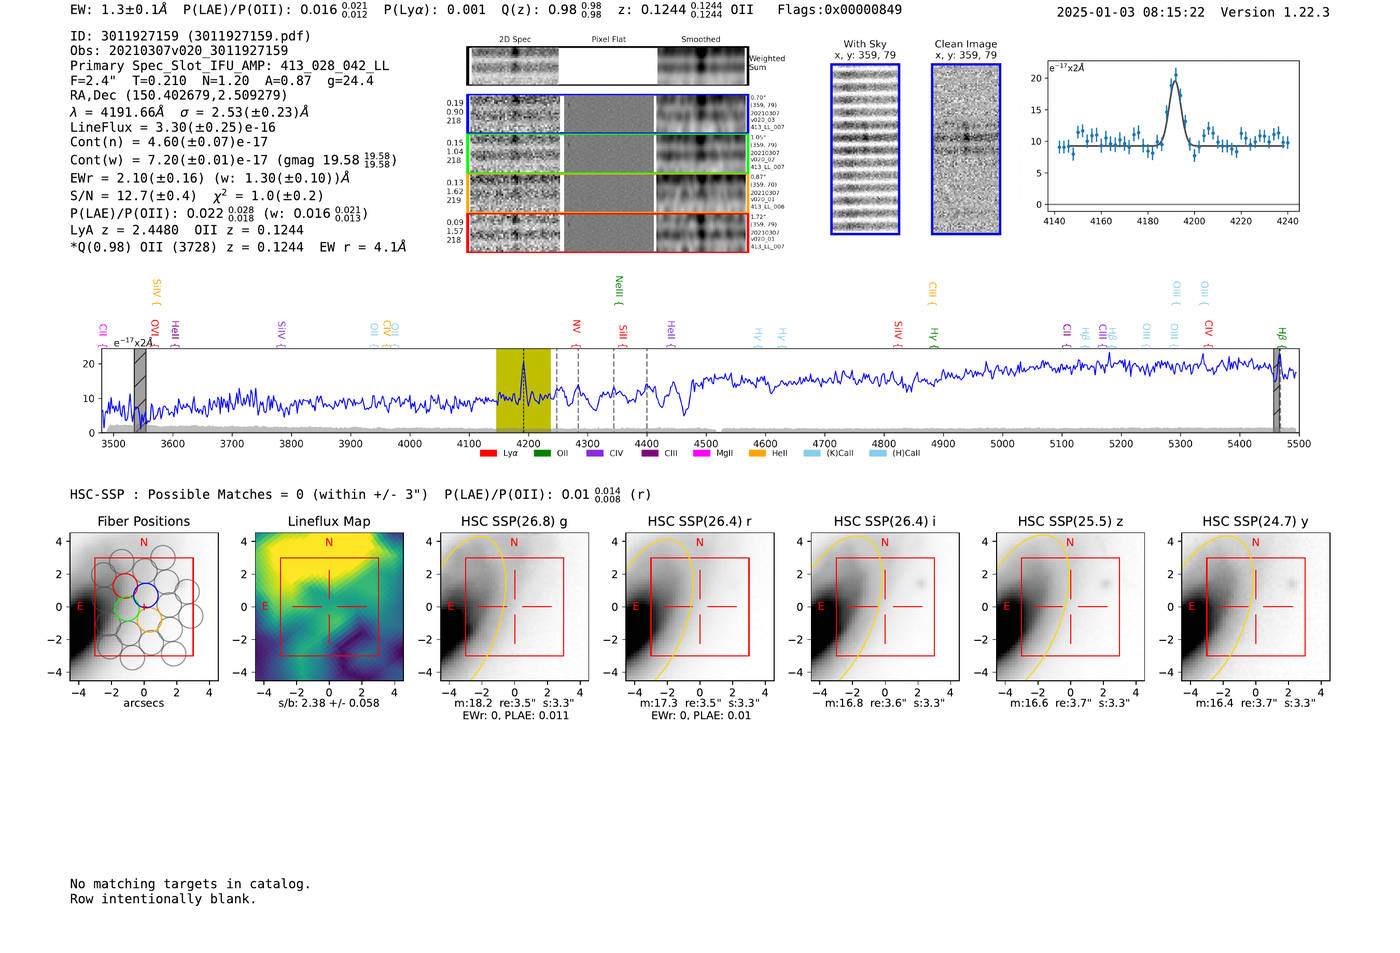Image resolution: width=1400 pixels, height=953 pixels.
Task: Click the LyA z = 2.4480 line
Action: point(187,230)
